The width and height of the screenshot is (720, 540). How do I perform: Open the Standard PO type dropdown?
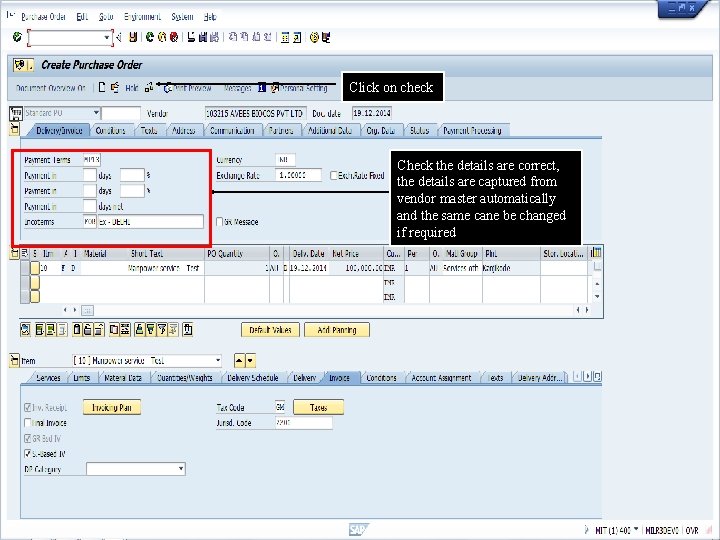96,112
